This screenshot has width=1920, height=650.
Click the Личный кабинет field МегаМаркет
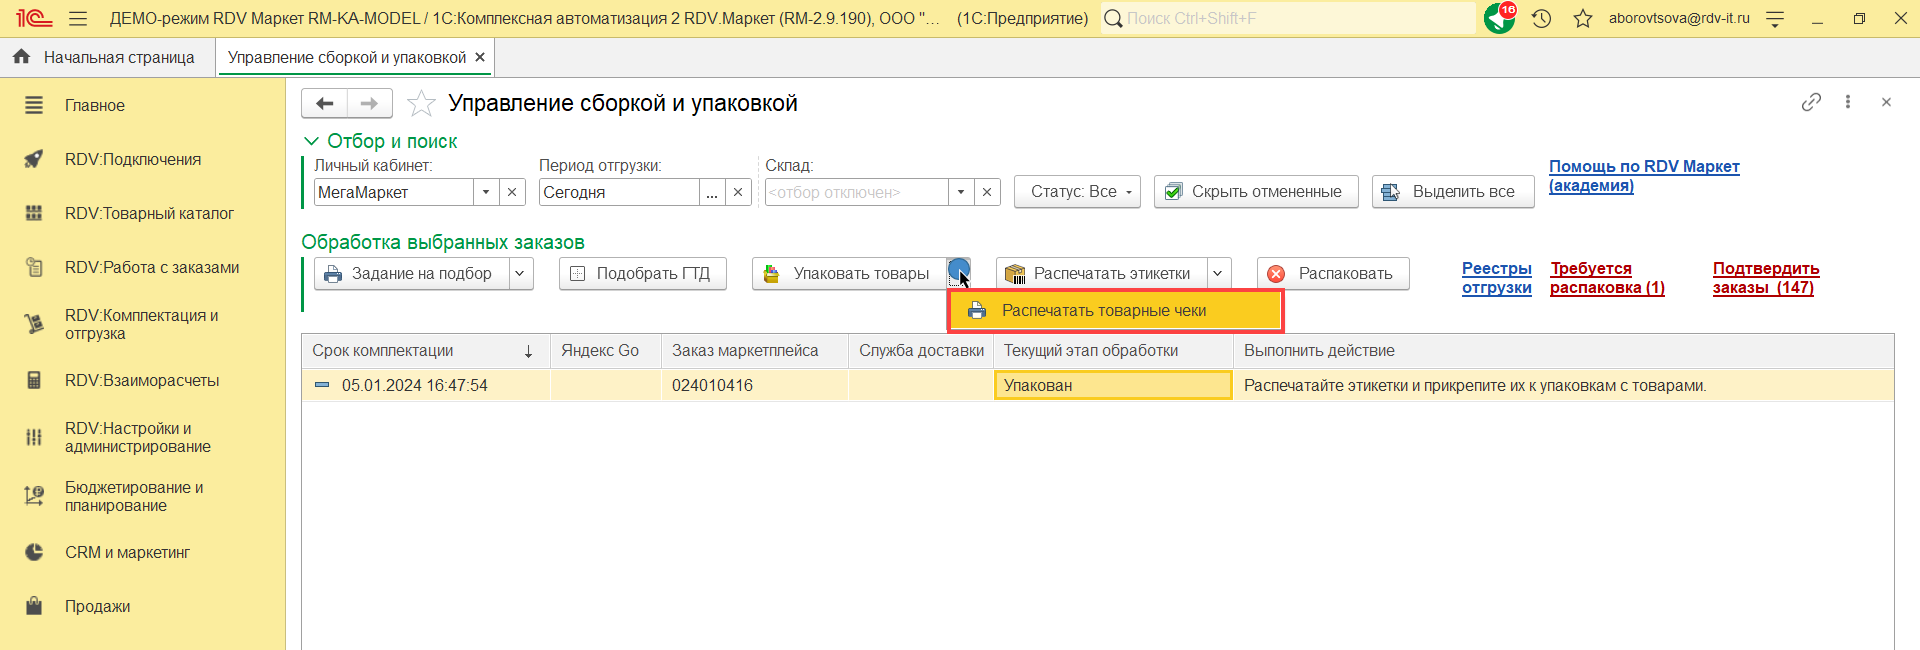pos(393,192)
